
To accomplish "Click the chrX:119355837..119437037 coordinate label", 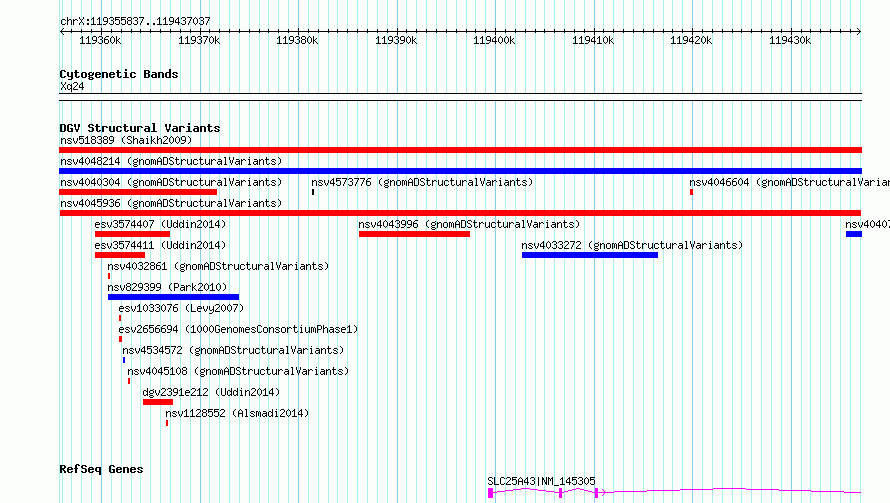I will (x=135, y=22).
